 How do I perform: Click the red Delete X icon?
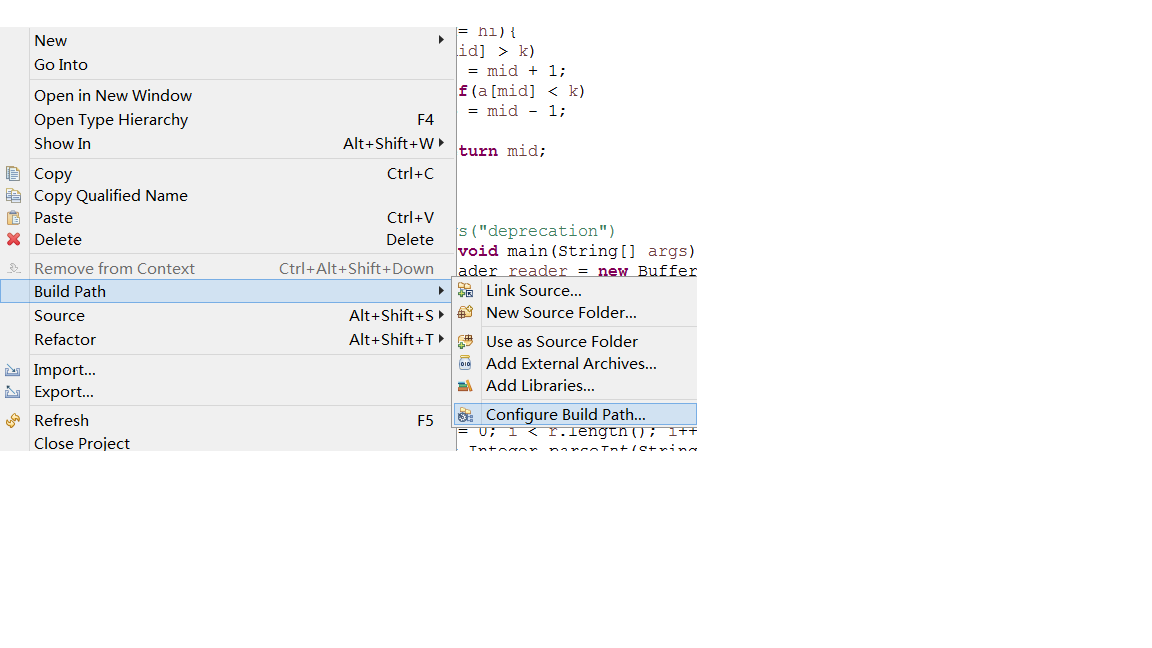(13, 240)
